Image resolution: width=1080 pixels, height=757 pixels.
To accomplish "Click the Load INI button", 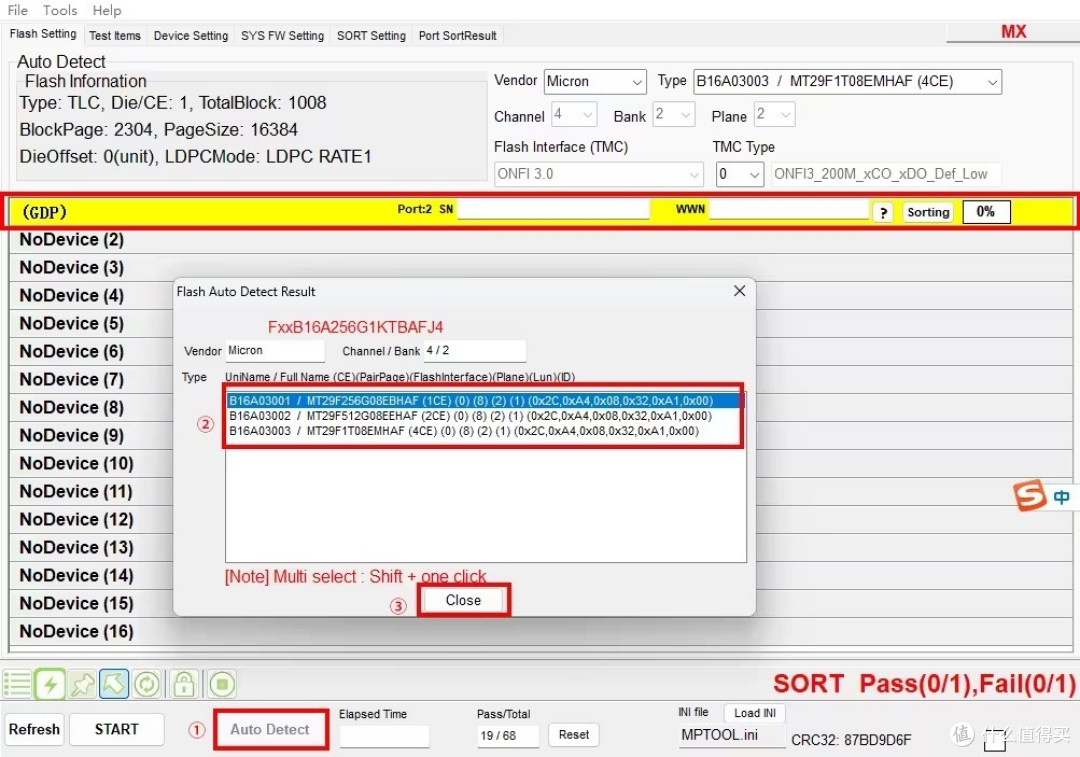I will point(755,713).
